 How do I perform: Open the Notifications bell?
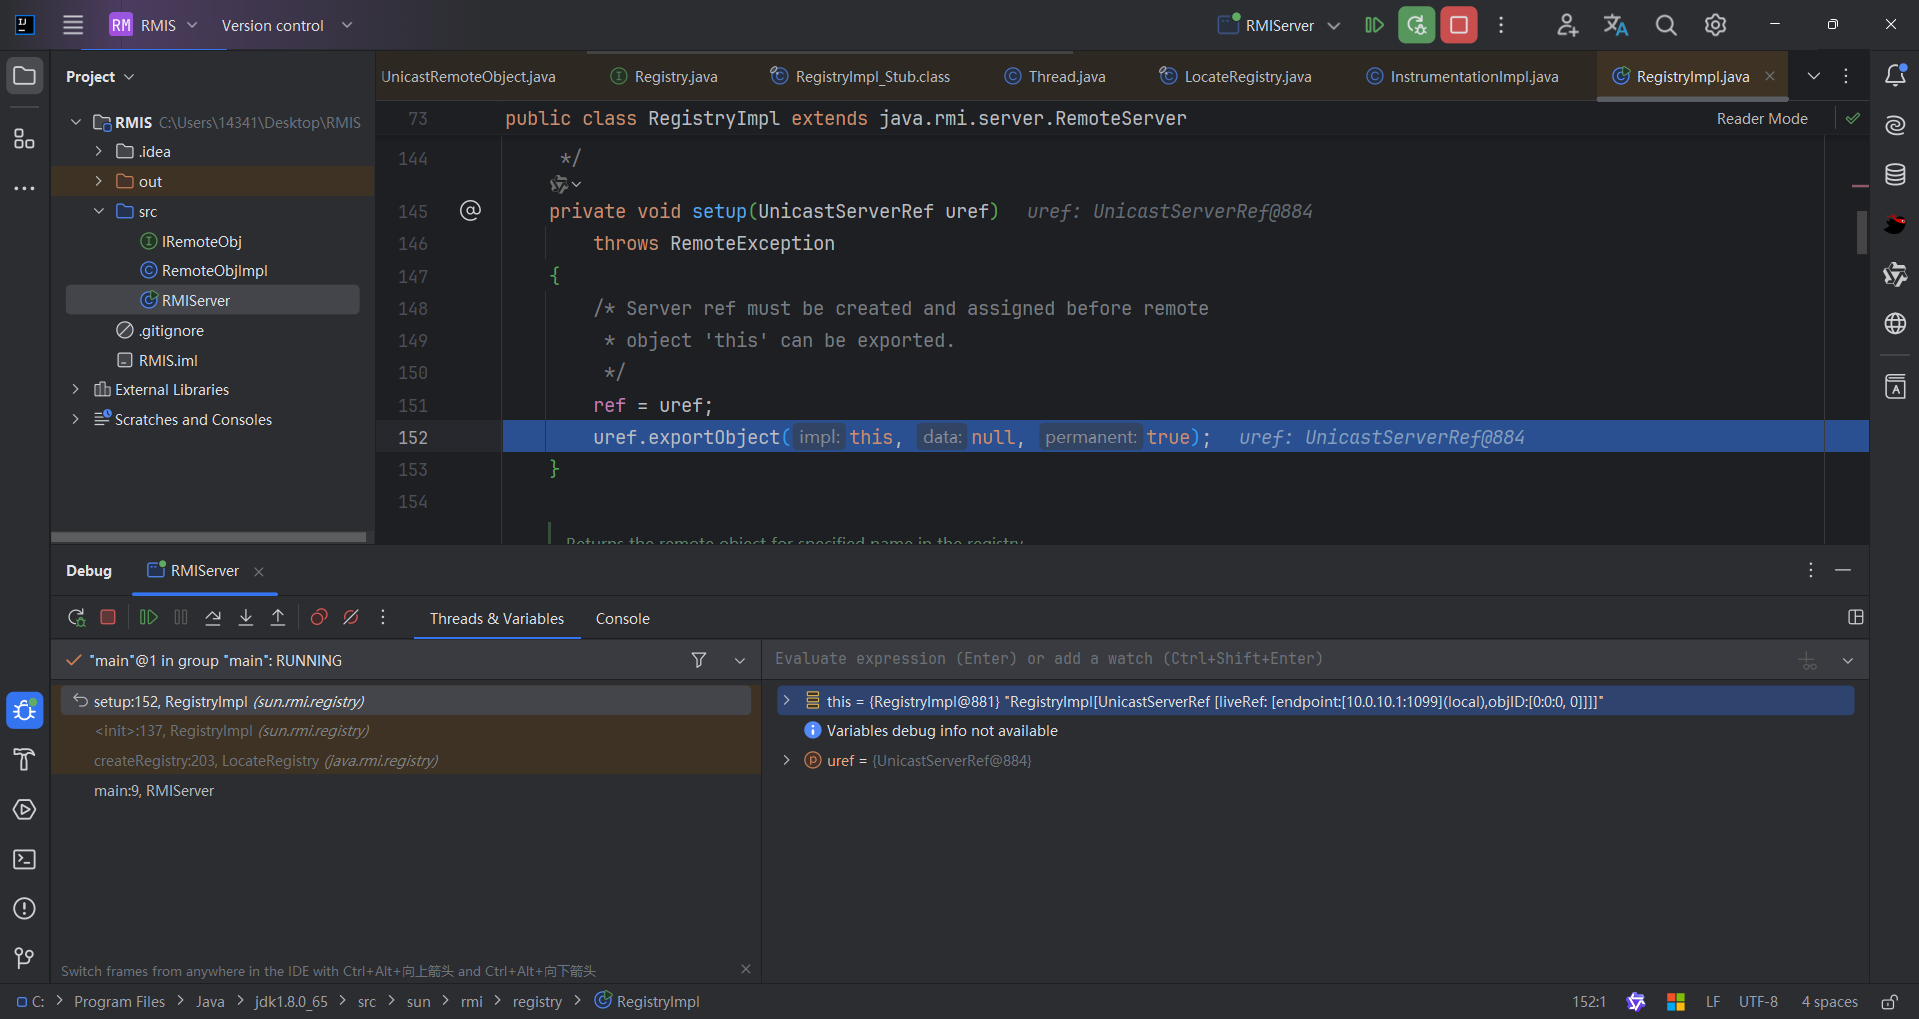pos(1895,76)
